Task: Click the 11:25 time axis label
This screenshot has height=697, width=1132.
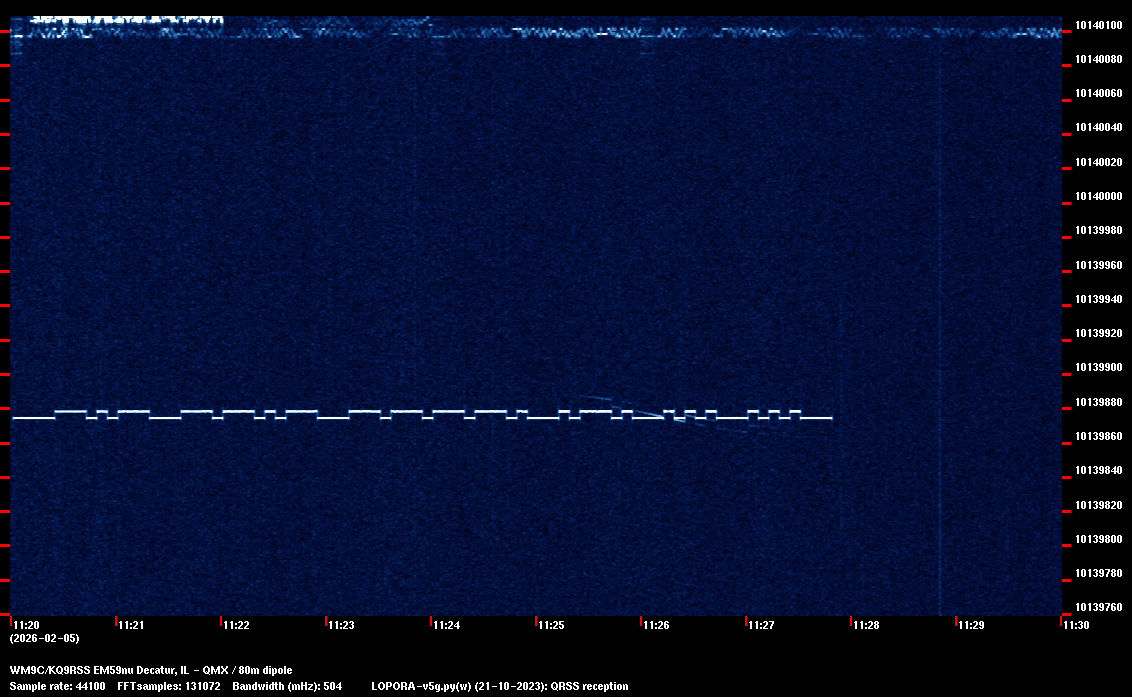Action: click(x=550, y=625)
